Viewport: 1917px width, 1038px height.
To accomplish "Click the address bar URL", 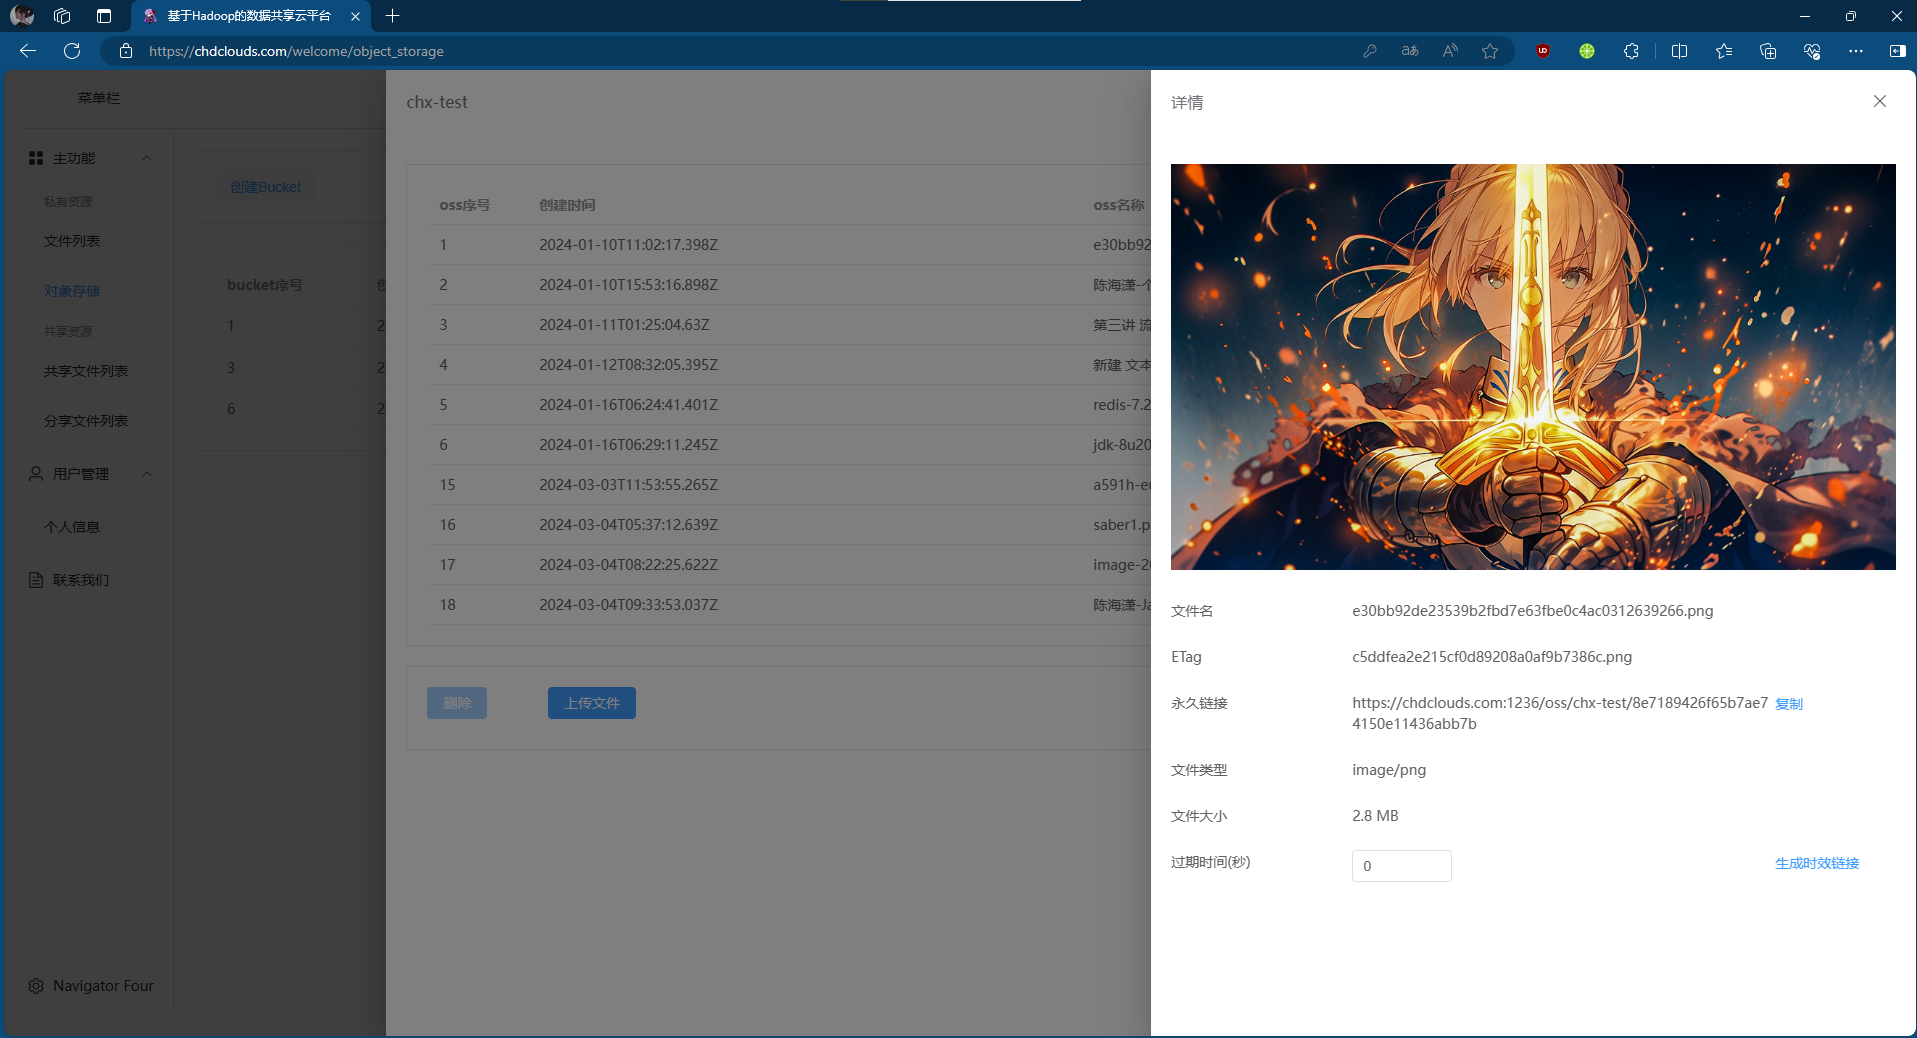I will pyautogui.click(x=296, y=51).
